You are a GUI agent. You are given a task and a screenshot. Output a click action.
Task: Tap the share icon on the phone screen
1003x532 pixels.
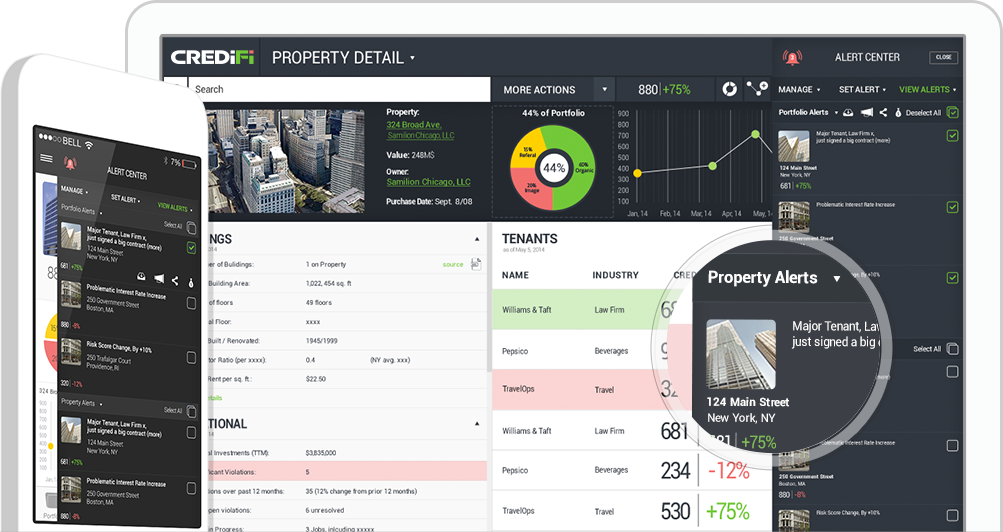(175, 280)
